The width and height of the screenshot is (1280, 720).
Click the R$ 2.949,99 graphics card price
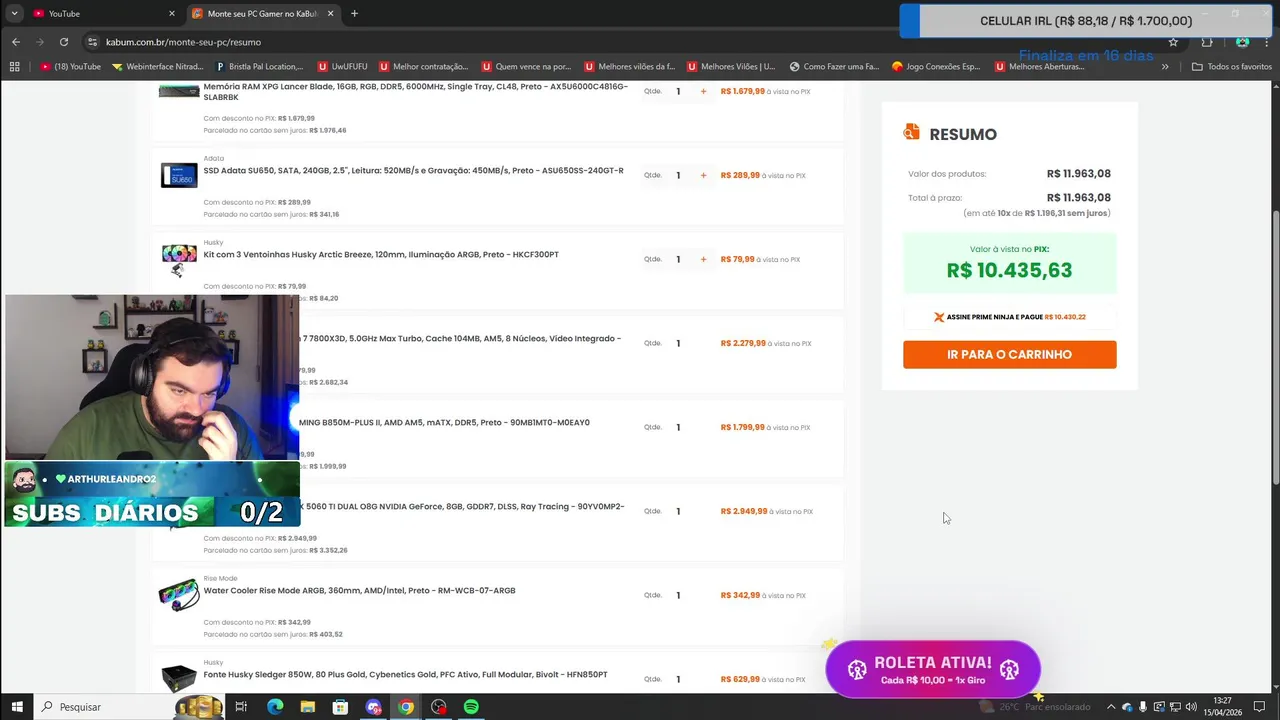[744, 511]
